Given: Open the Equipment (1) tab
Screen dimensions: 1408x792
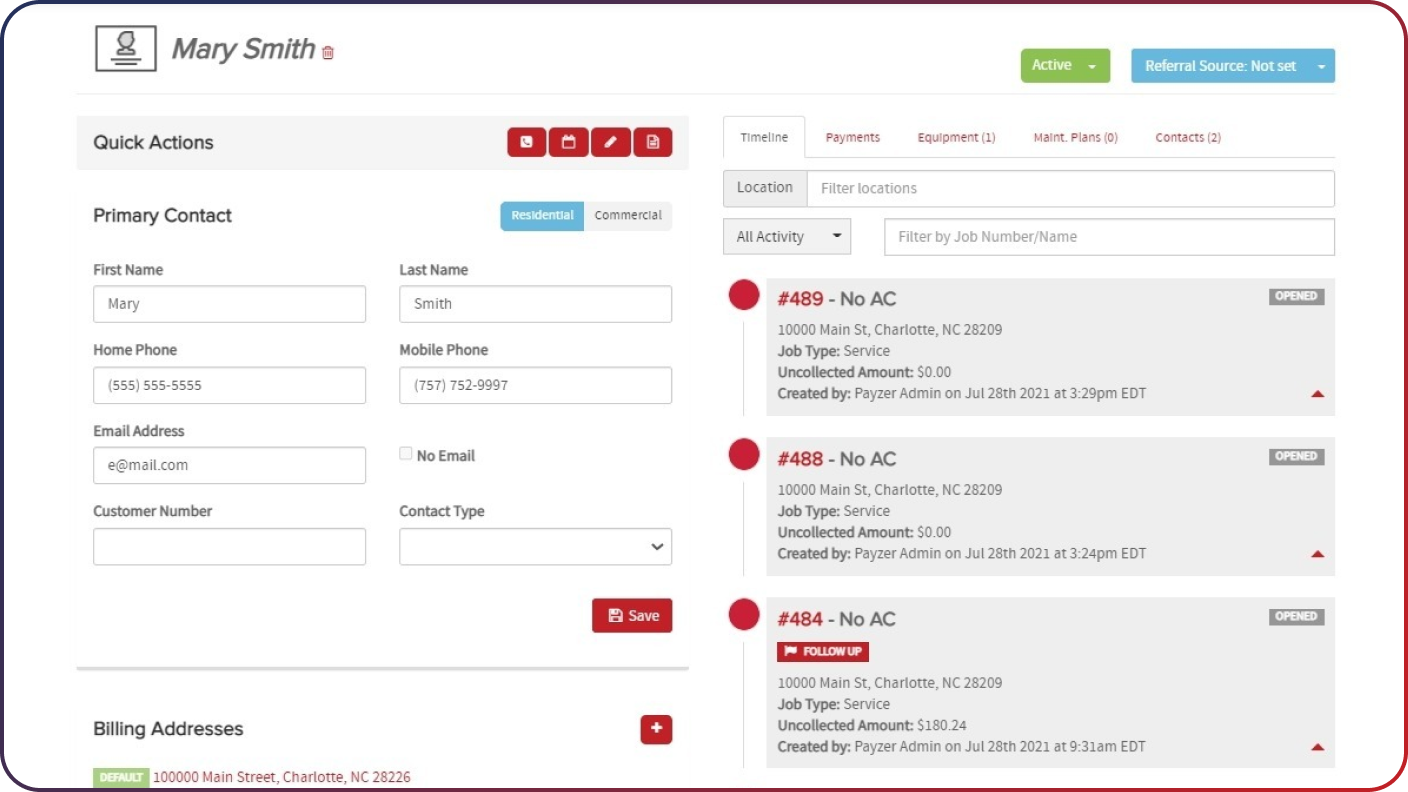Looking at the screenshot, I should point(956,138).
